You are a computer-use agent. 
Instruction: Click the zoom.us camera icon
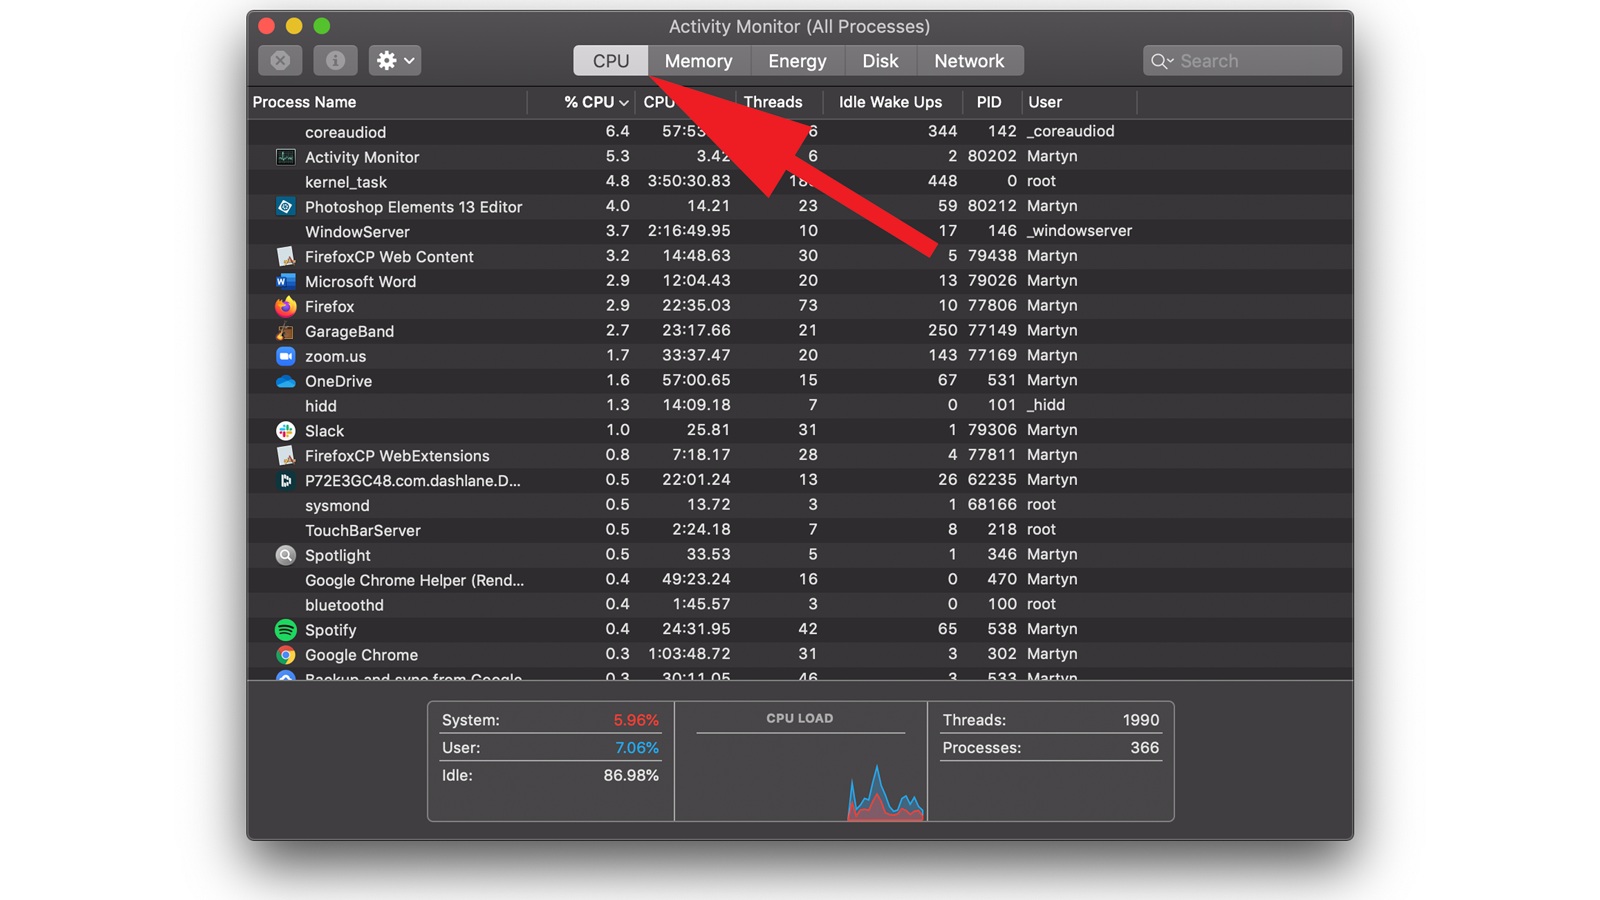pos(286,356)
